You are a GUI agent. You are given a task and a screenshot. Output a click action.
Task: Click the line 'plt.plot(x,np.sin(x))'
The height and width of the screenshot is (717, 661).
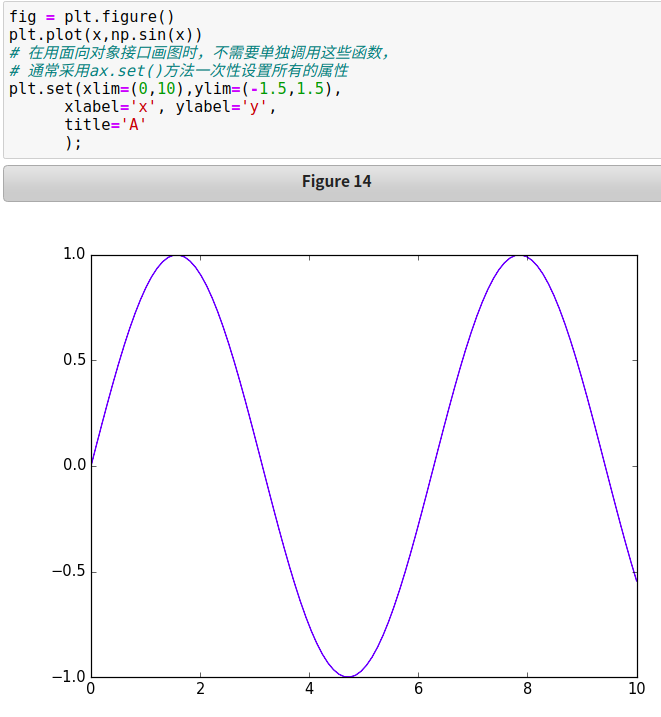click(106, 35)
